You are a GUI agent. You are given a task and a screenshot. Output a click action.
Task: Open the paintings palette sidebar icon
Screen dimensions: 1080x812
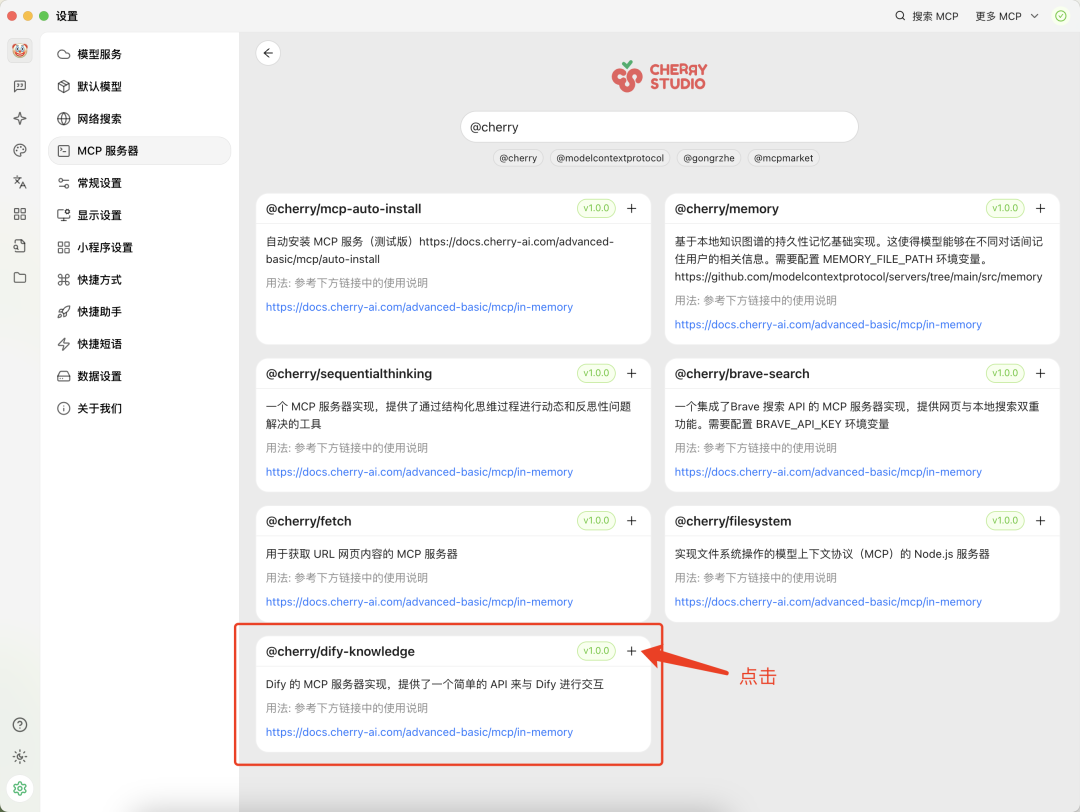(x=20, y=150)
